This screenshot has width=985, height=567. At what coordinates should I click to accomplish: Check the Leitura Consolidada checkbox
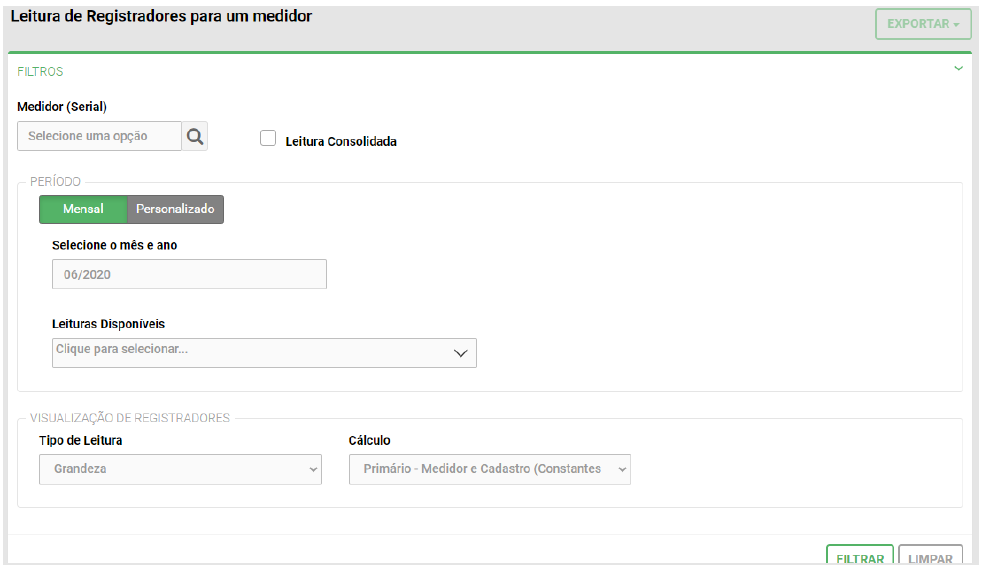pos(268,139)
